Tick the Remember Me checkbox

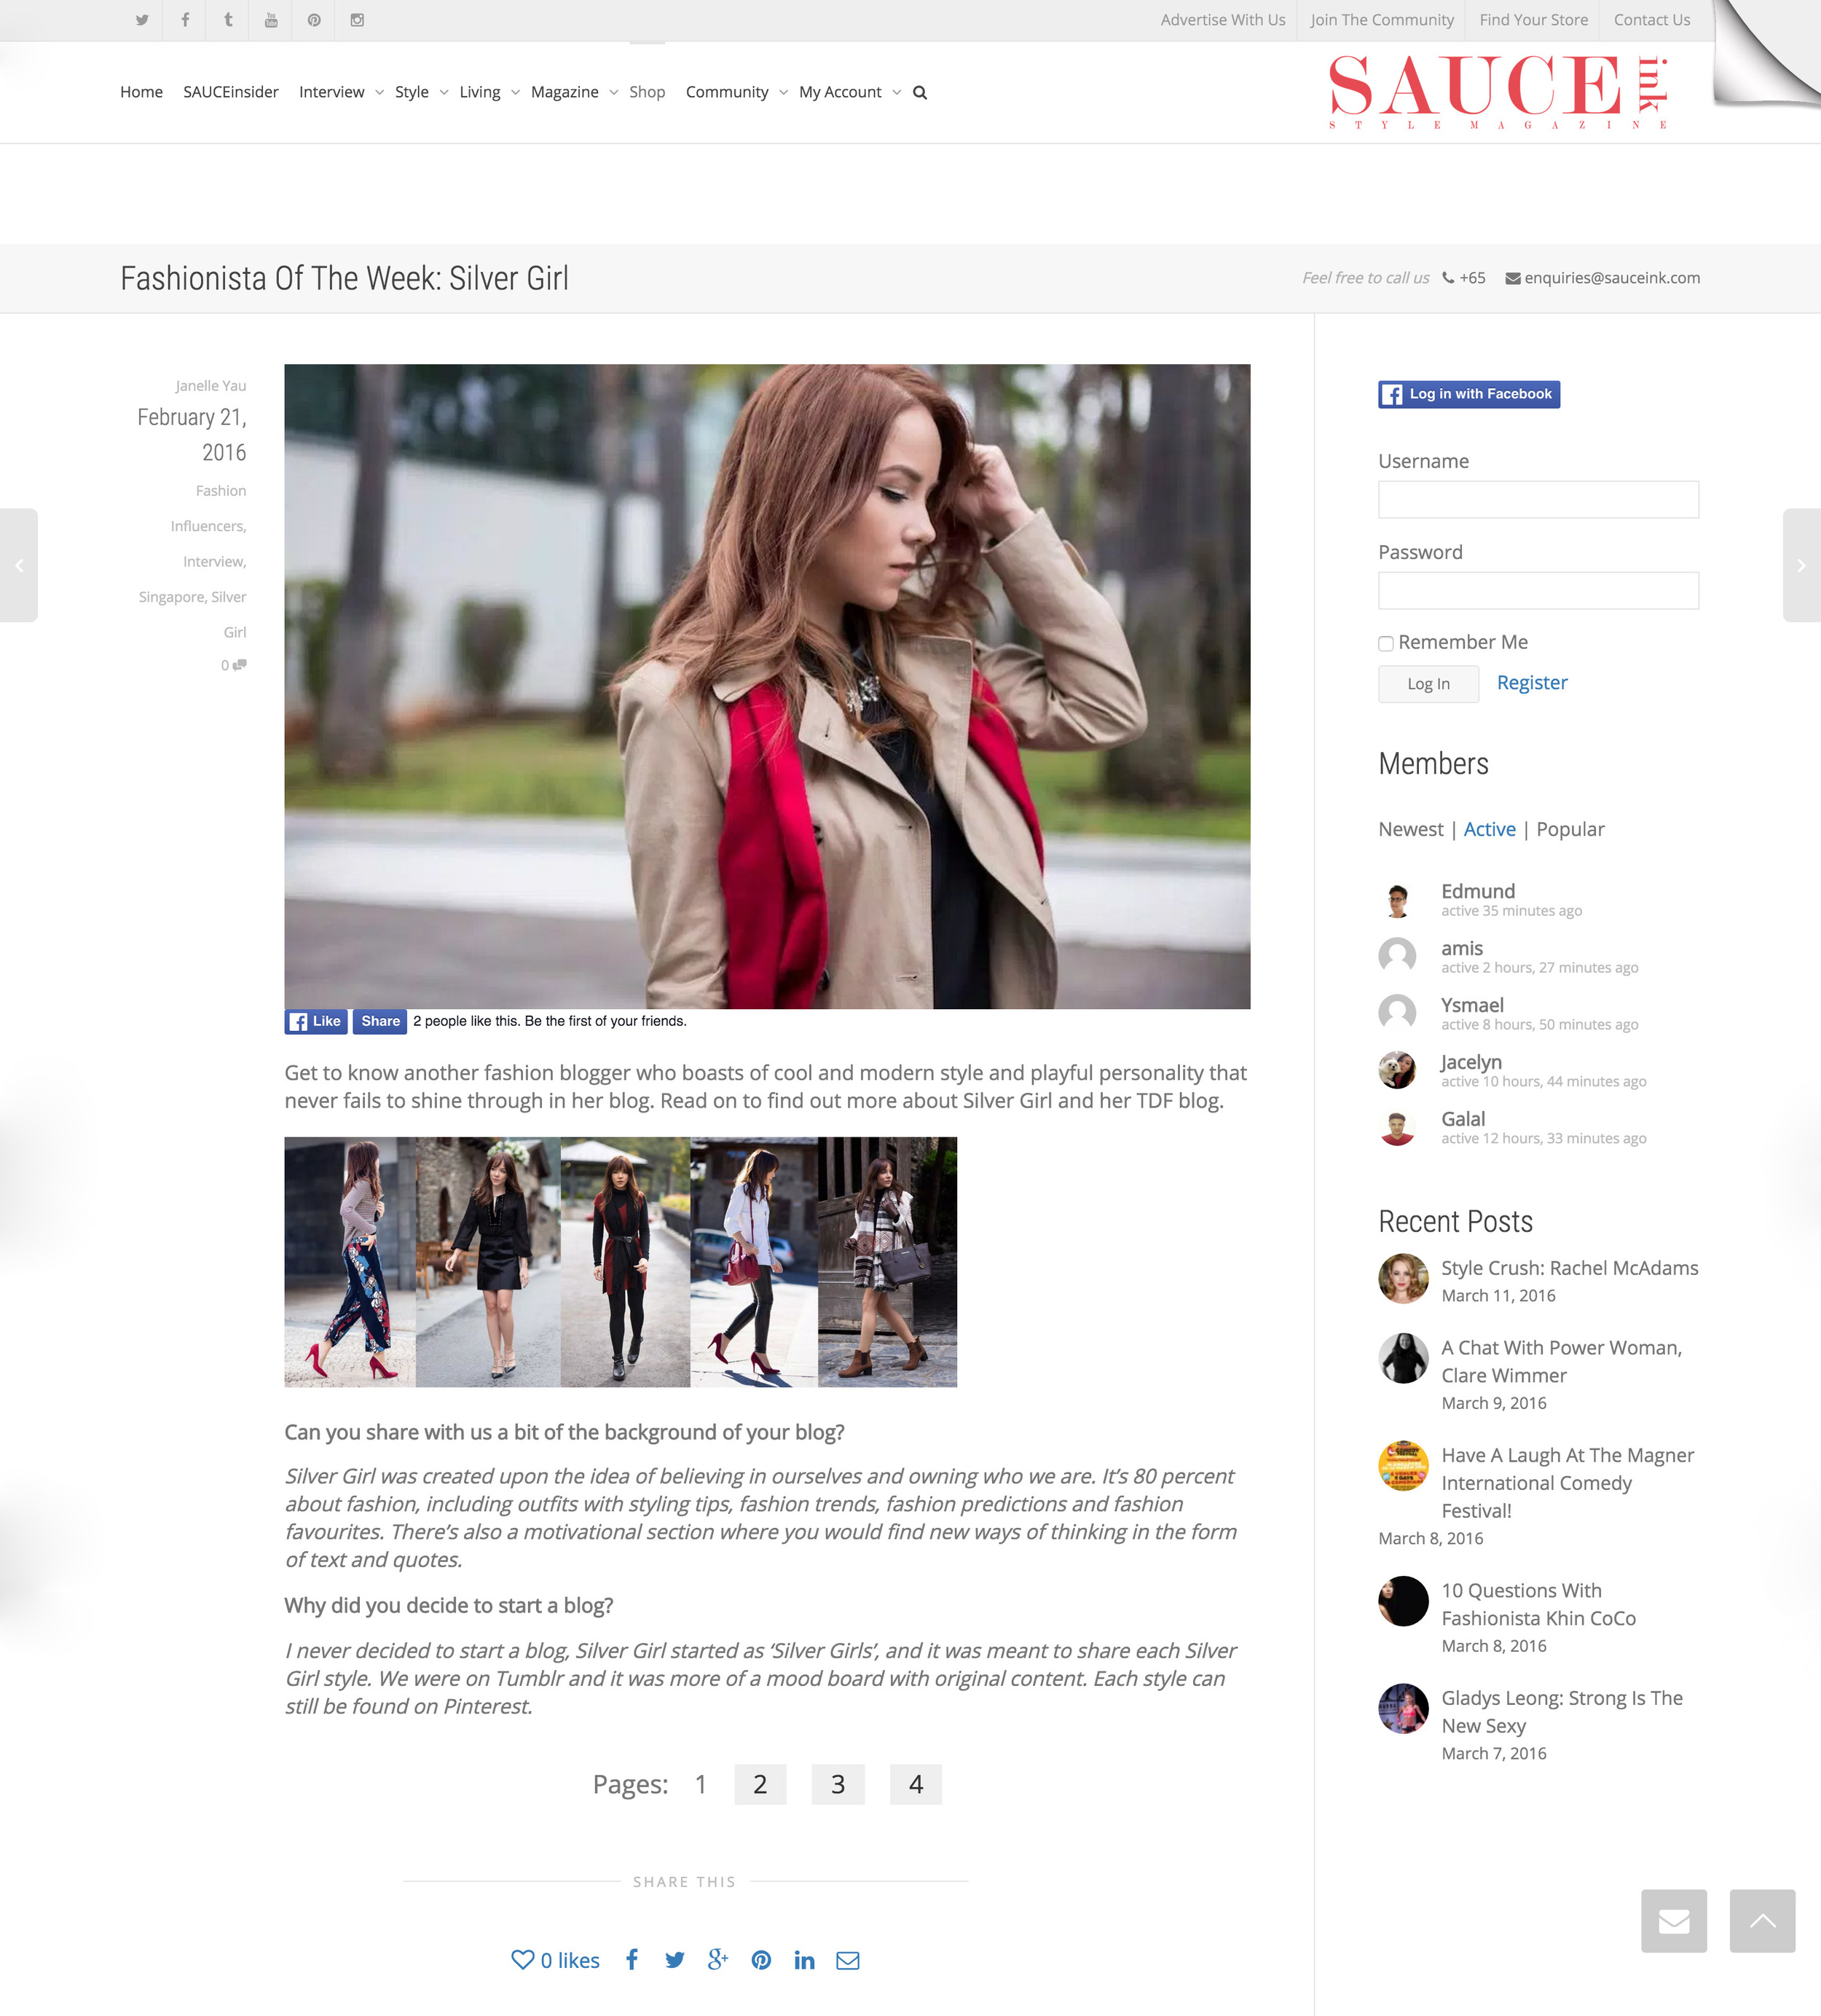click(x=1386, y=643)
